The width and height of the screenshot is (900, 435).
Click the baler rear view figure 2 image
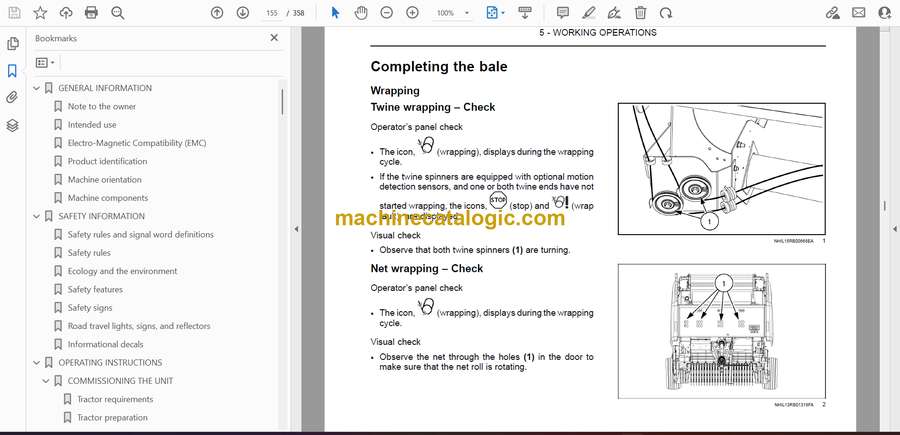(x=721, y=331)
